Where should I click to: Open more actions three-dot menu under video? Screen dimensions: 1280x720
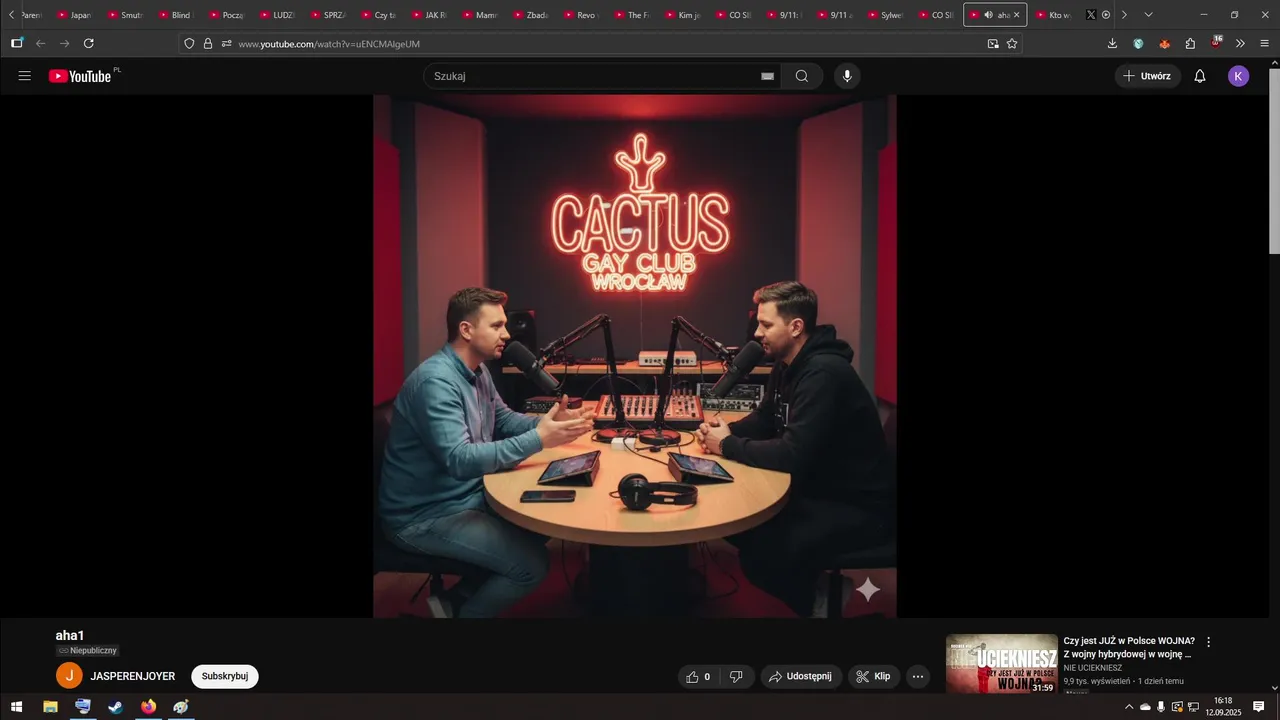click(x=918, y=677)
